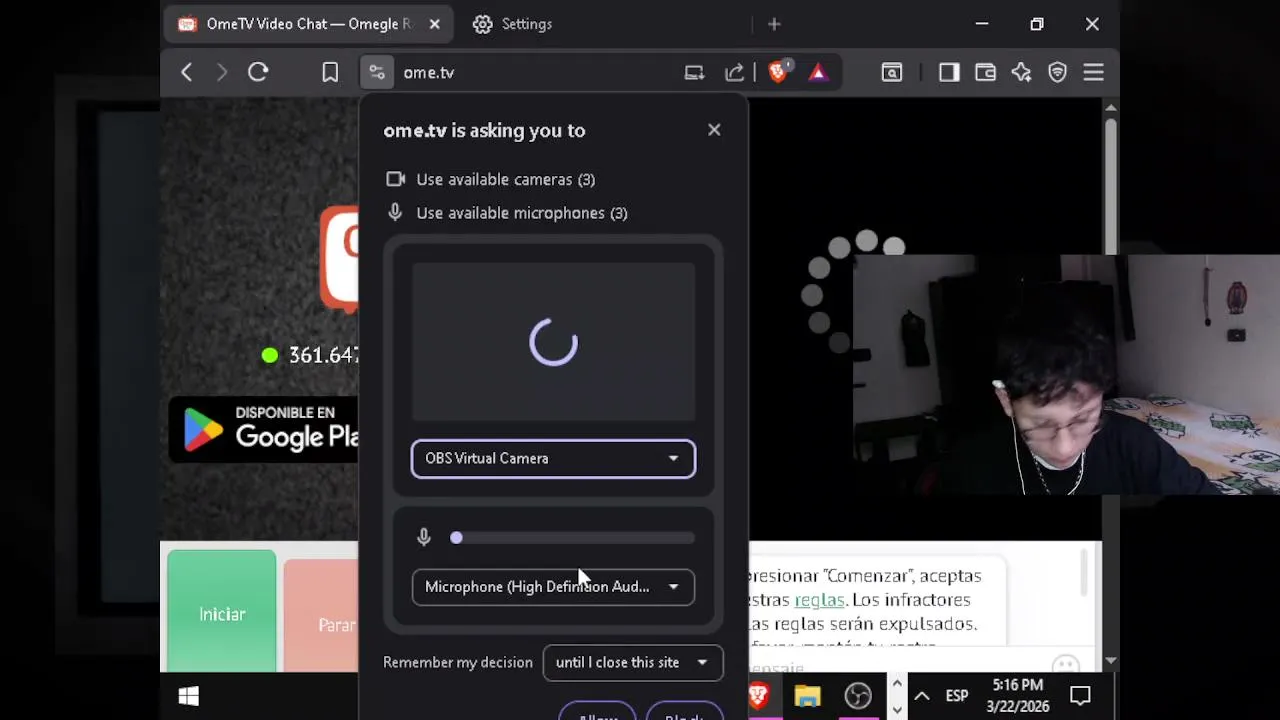Viewport: 1280px width, 720px height.
Task: Click the install app icon in the address bar
Action: pyautogui.click(x=694, y=72)
